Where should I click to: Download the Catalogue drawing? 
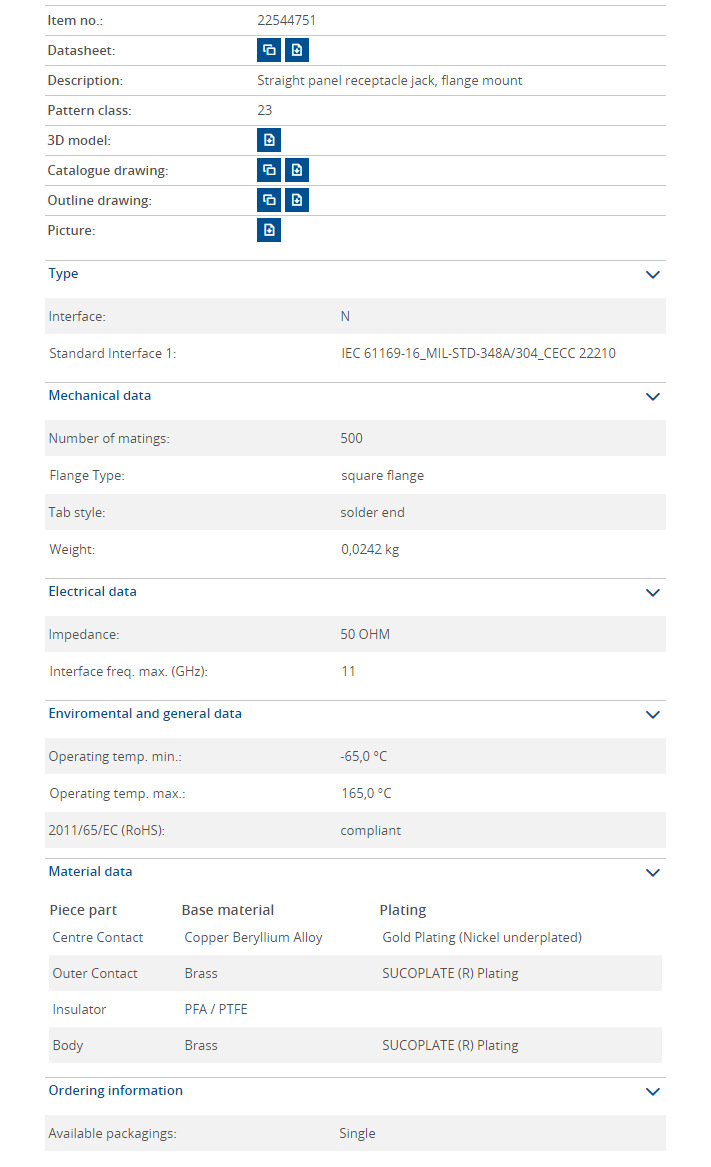click(x=297, y=170)
